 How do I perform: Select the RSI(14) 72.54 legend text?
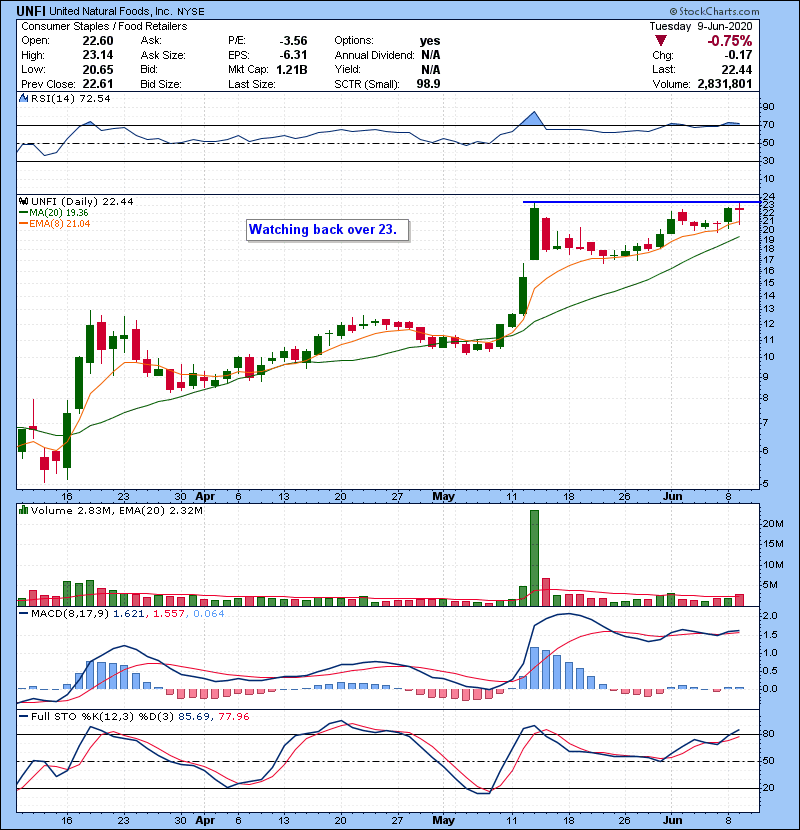pos(70,98)
